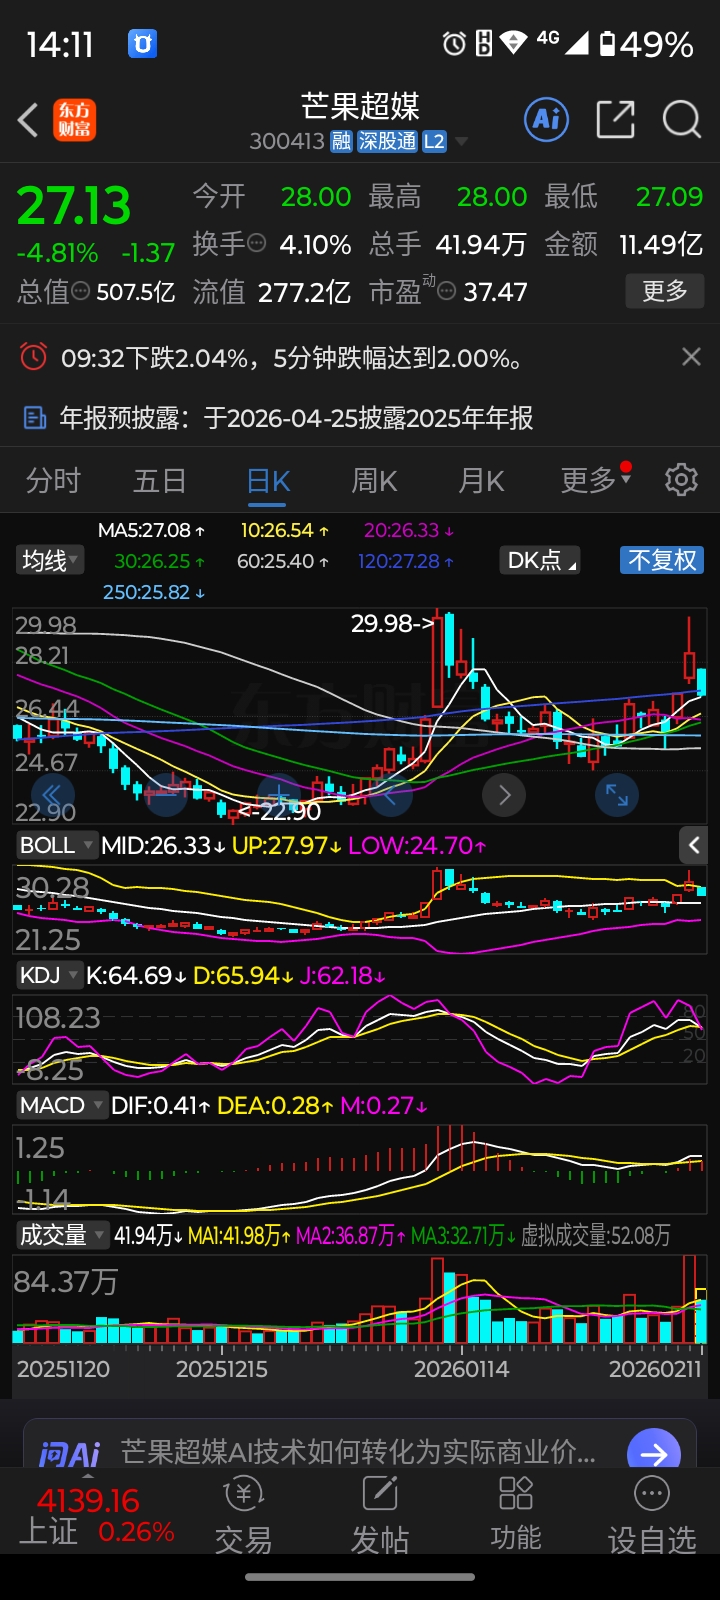Switch to the 月K chart tab
This screenshot has height=1600, width=720.
click(481, 481)
